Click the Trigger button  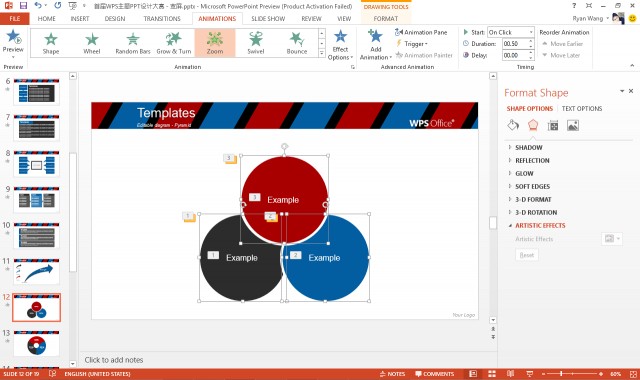[x=412, y=44]
